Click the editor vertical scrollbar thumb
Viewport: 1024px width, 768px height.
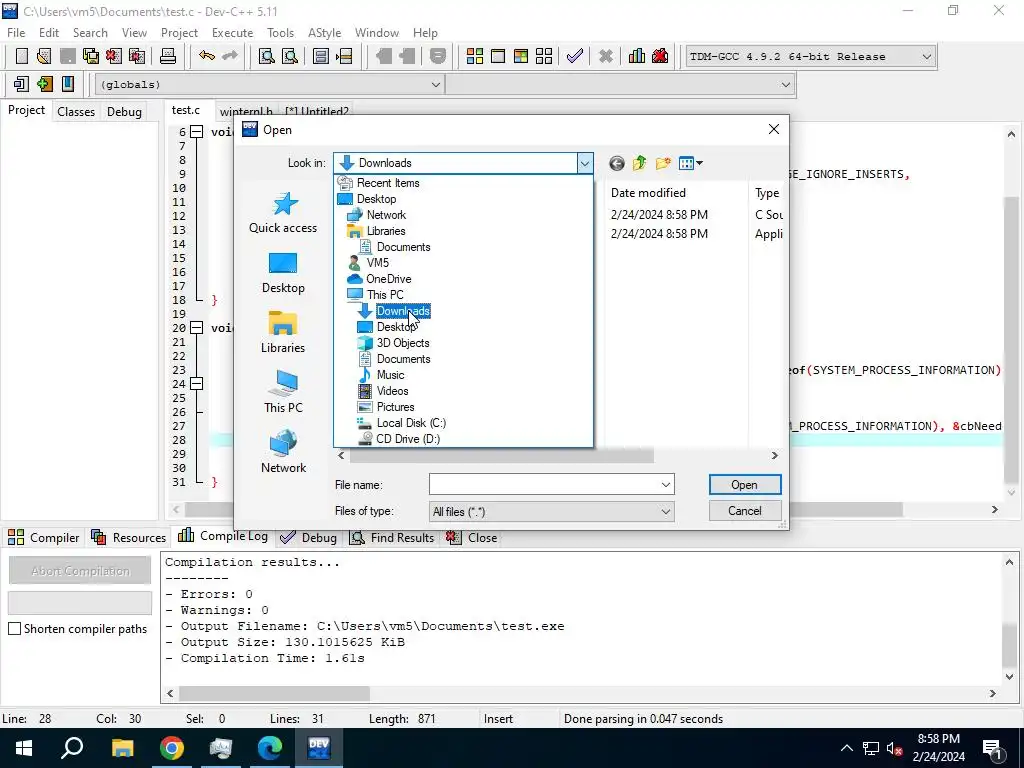click(x=1011, y=340)
